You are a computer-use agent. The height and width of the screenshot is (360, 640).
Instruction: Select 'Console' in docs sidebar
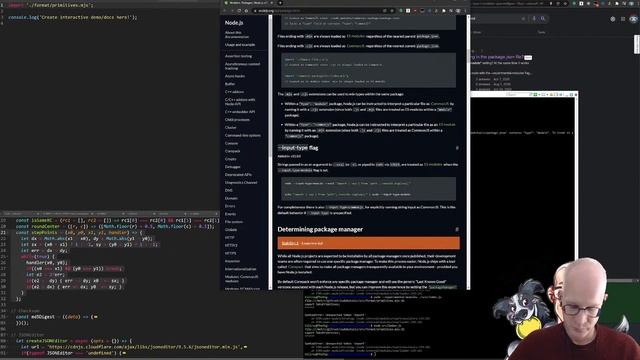[231, 143]
